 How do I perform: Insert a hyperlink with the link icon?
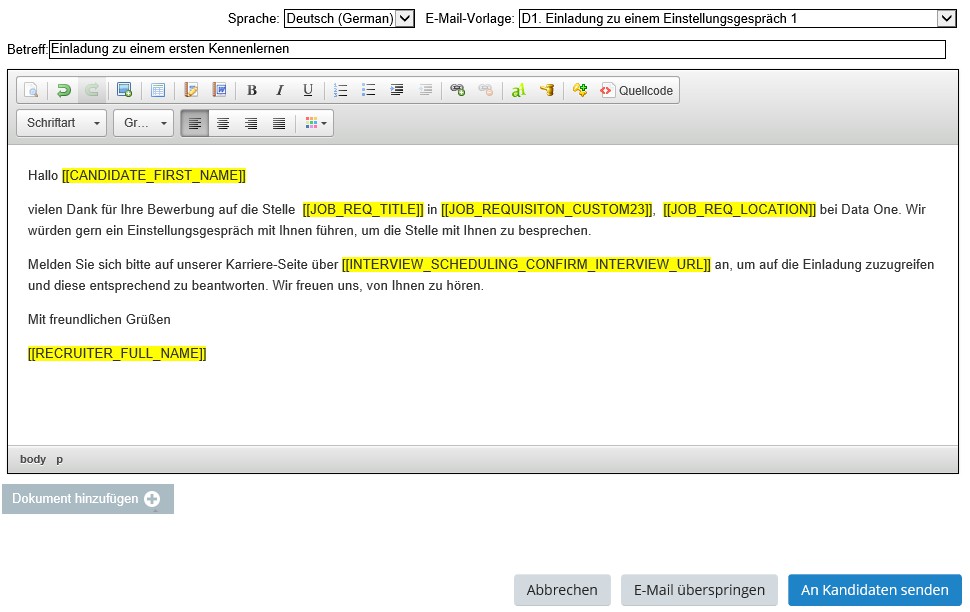click(458, 91)
